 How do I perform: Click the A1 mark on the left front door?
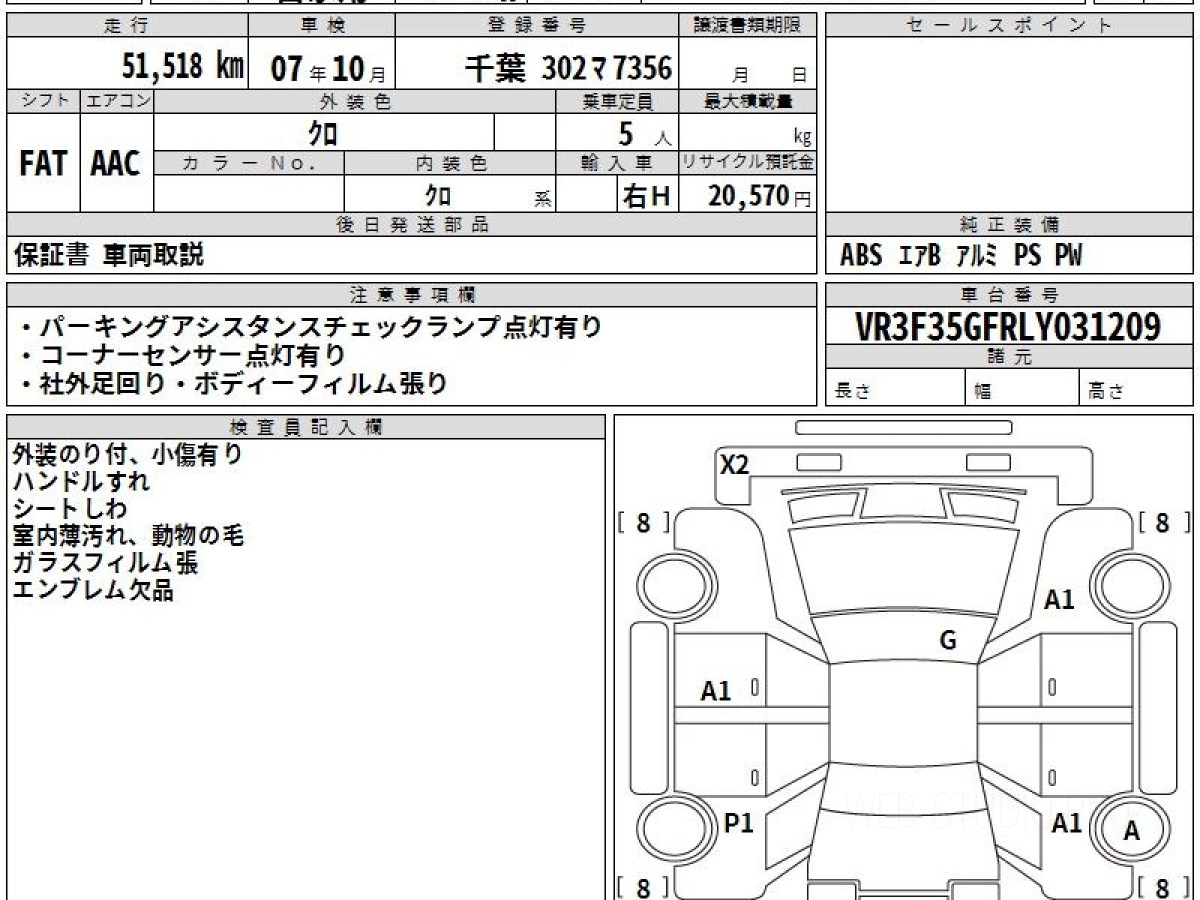pos(716,690)
